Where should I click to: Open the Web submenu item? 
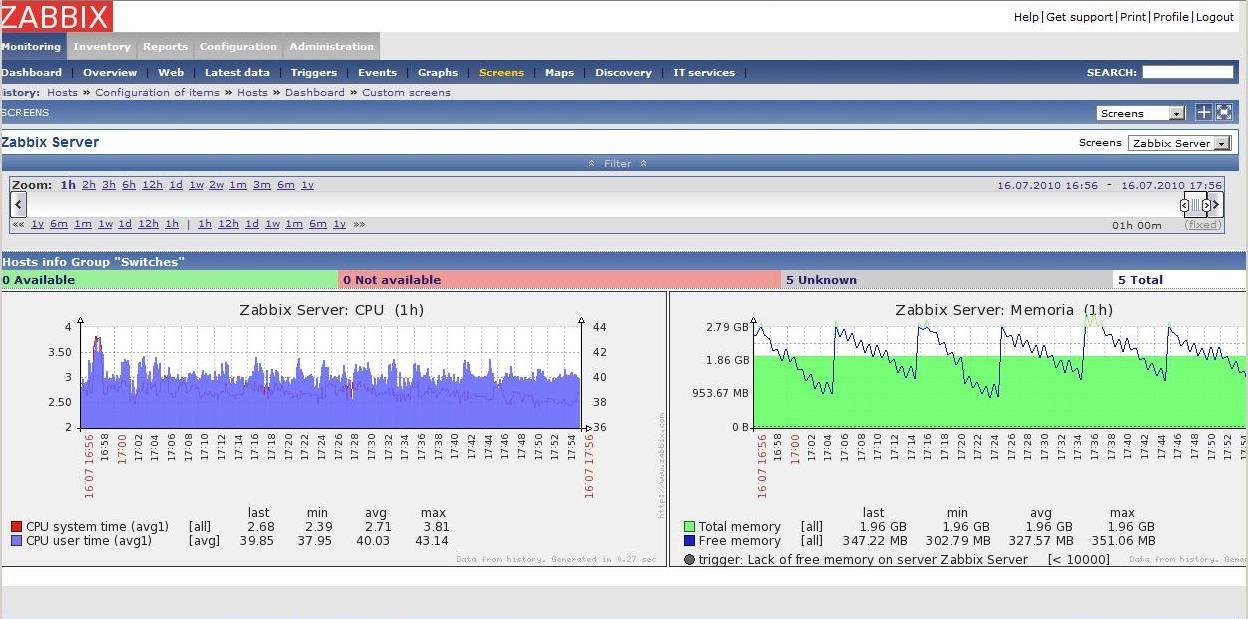point(171,72)
